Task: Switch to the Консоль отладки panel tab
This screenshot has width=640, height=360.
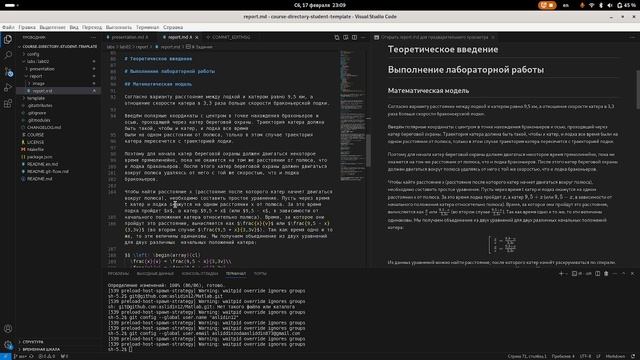Action: 200,273
